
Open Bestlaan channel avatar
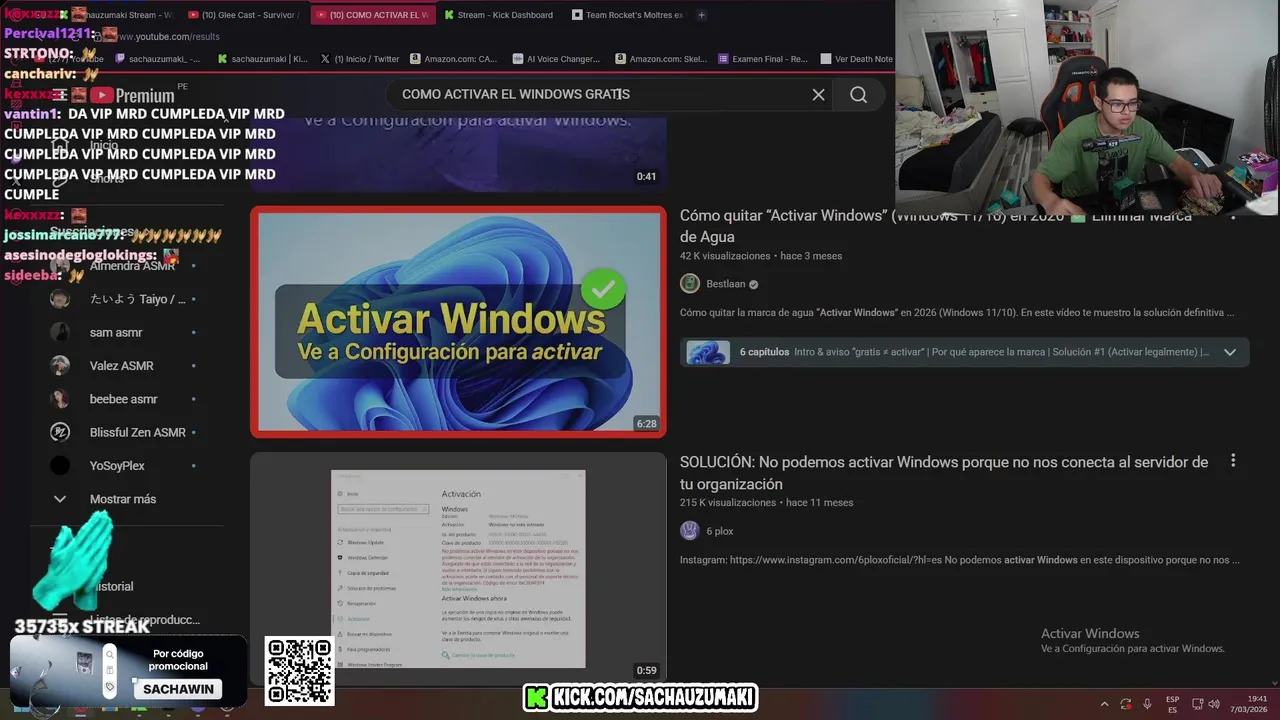(x=690, y=284)
